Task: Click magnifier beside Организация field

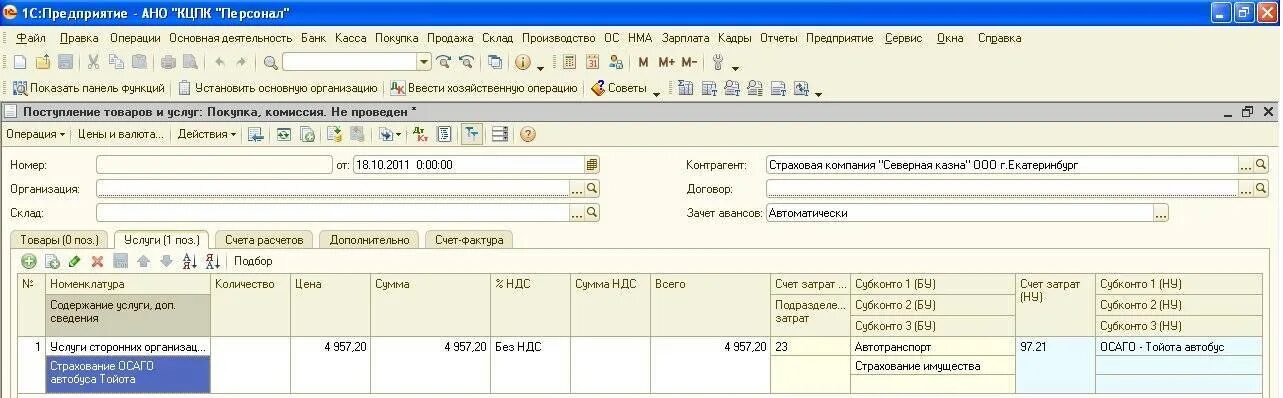Action: click(592, 188)
